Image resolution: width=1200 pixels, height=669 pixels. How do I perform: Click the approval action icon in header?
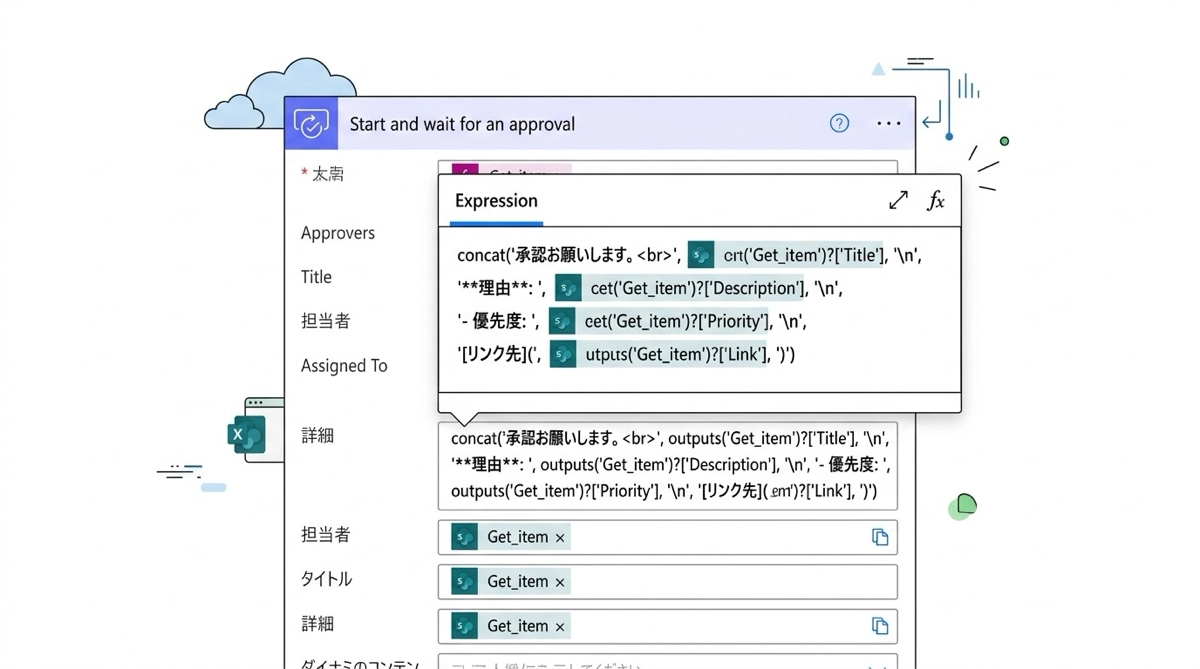tap(311, 124)
